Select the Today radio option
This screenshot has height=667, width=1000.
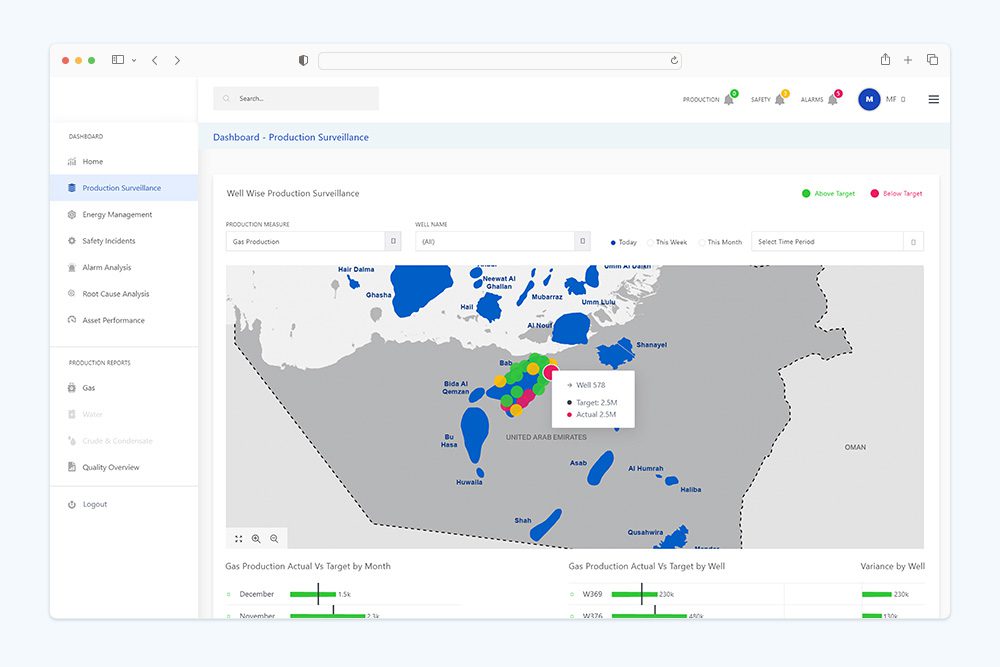(x=613, y=242)
